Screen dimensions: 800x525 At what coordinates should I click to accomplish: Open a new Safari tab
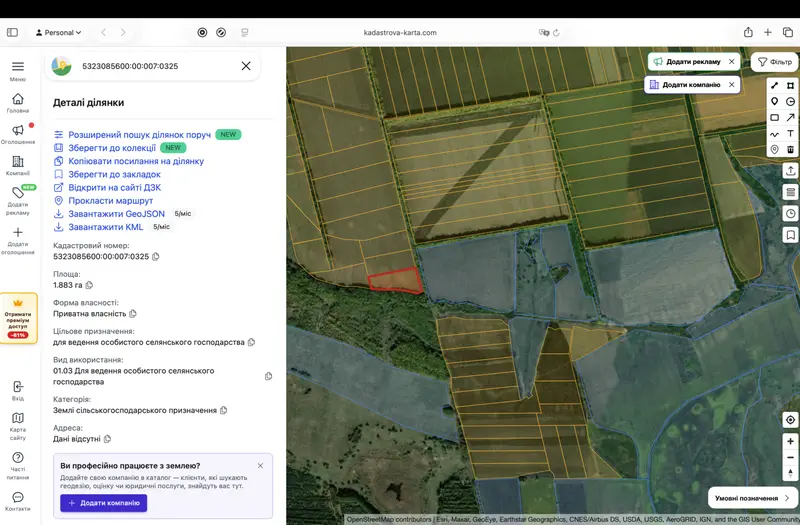click(x=767, y=33)
